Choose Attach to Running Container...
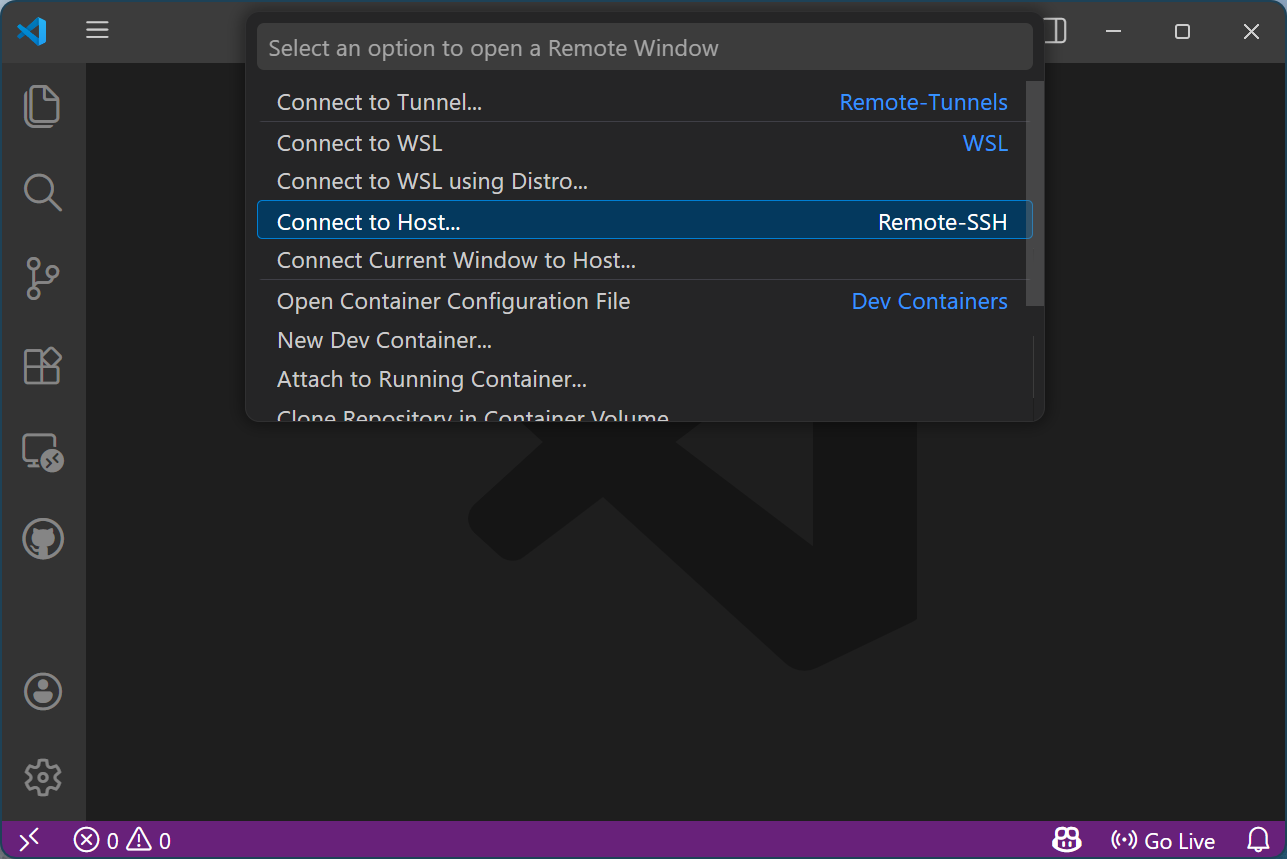1287x859 pixels. [645, 379]
